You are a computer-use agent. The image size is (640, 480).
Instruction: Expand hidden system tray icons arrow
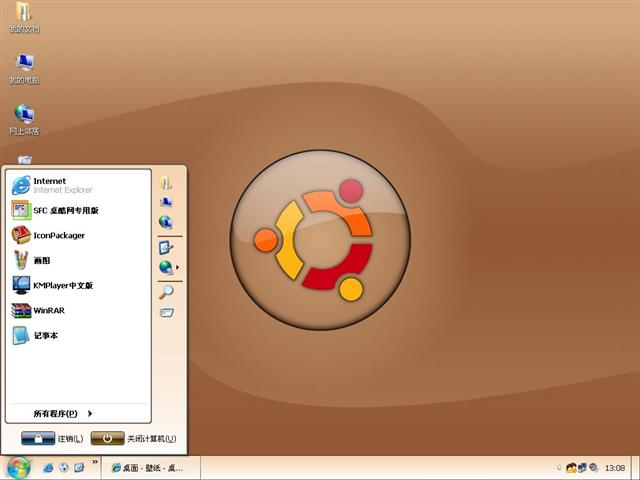[559, 468]
